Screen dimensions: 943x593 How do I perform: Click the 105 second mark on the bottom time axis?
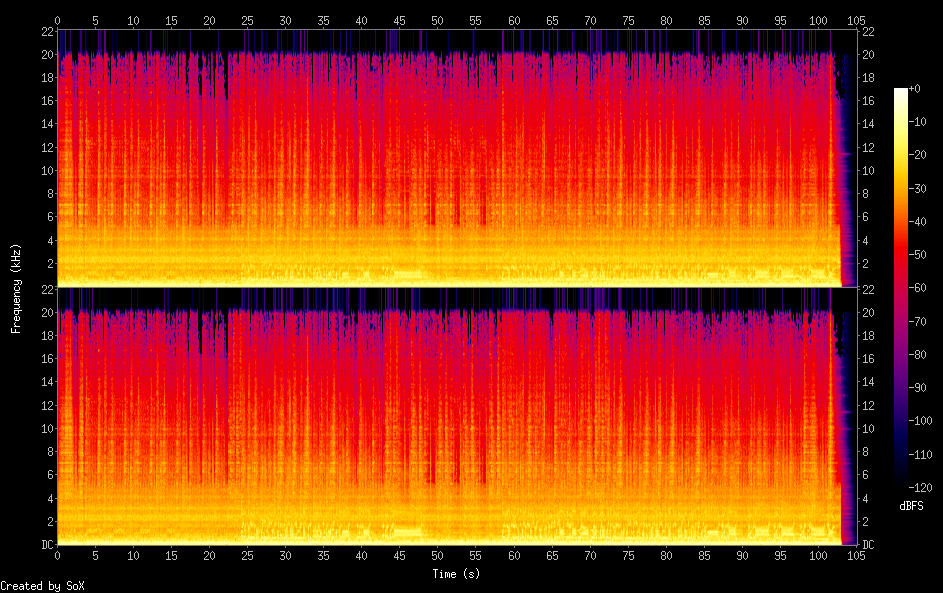pos(856,556)
